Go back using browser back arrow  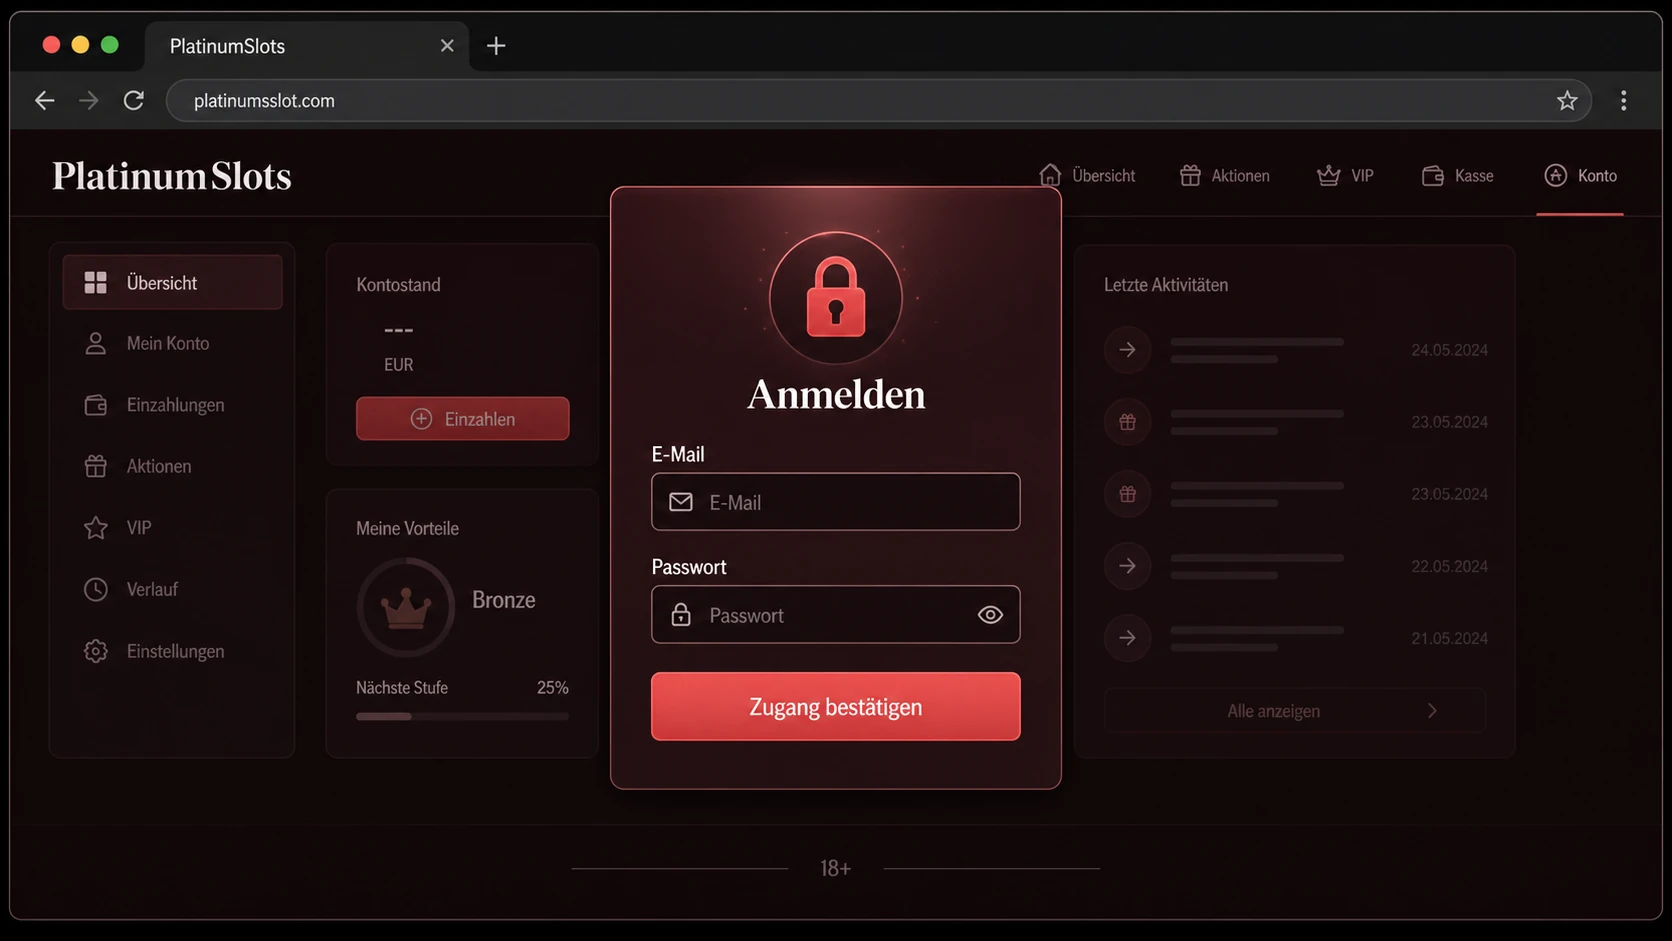(44, 100)
